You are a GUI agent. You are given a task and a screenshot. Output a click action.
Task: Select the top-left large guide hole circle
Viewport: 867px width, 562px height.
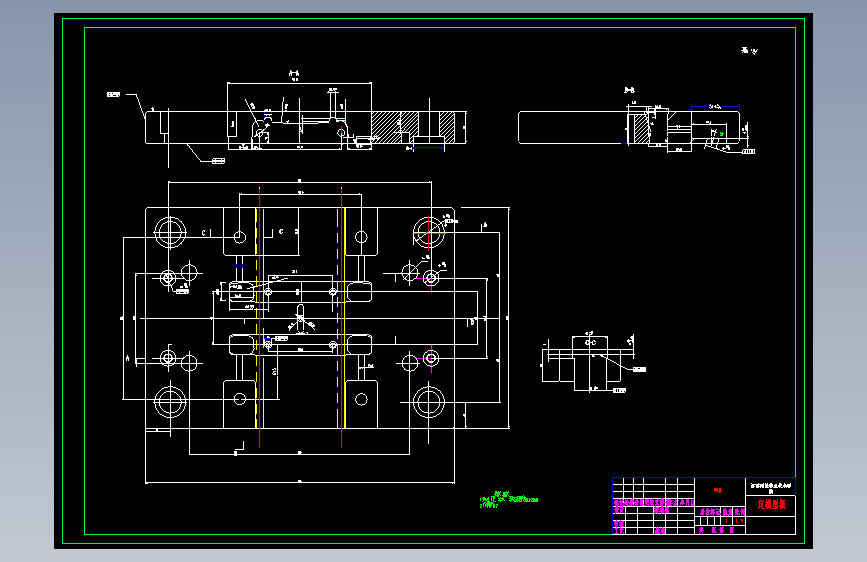[170, 232]
